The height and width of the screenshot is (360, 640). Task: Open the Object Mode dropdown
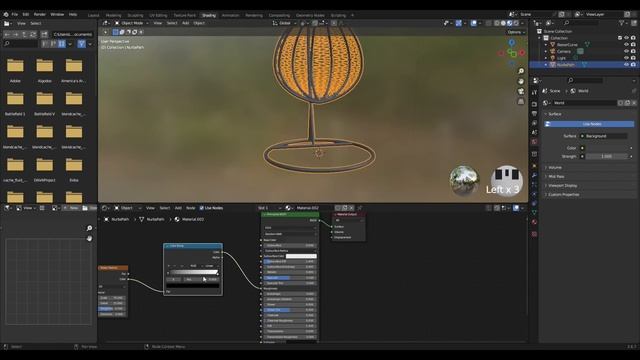[x=131, y=23]
